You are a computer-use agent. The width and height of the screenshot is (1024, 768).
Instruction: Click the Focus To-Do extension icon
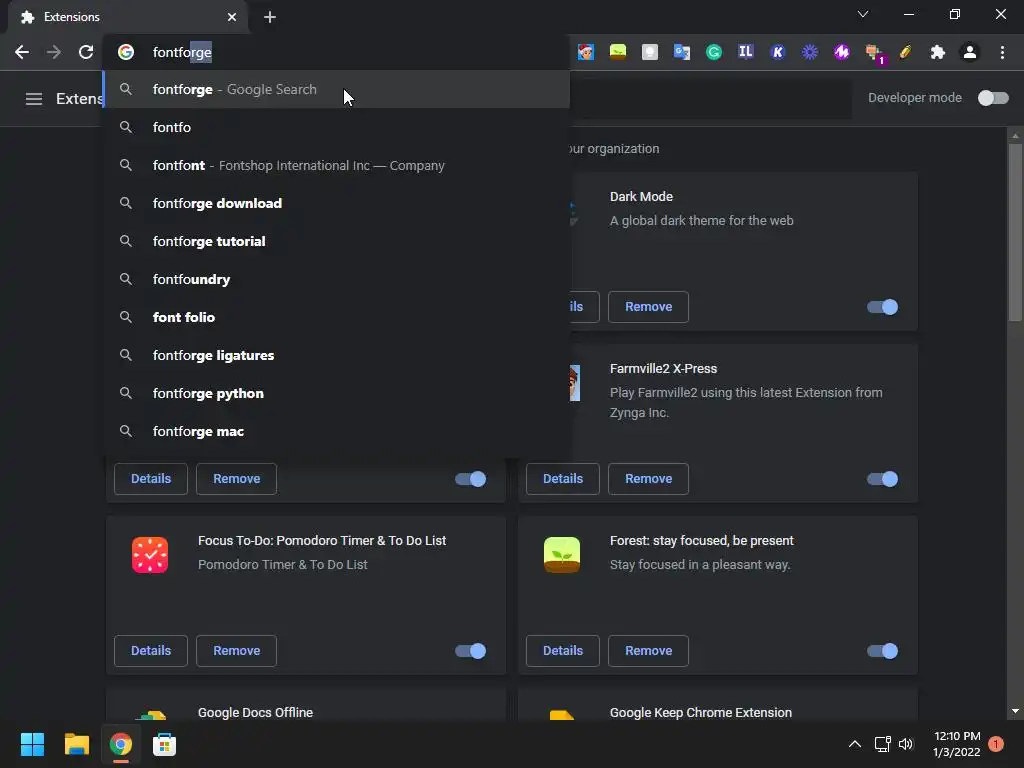click(x=150, y=555)
